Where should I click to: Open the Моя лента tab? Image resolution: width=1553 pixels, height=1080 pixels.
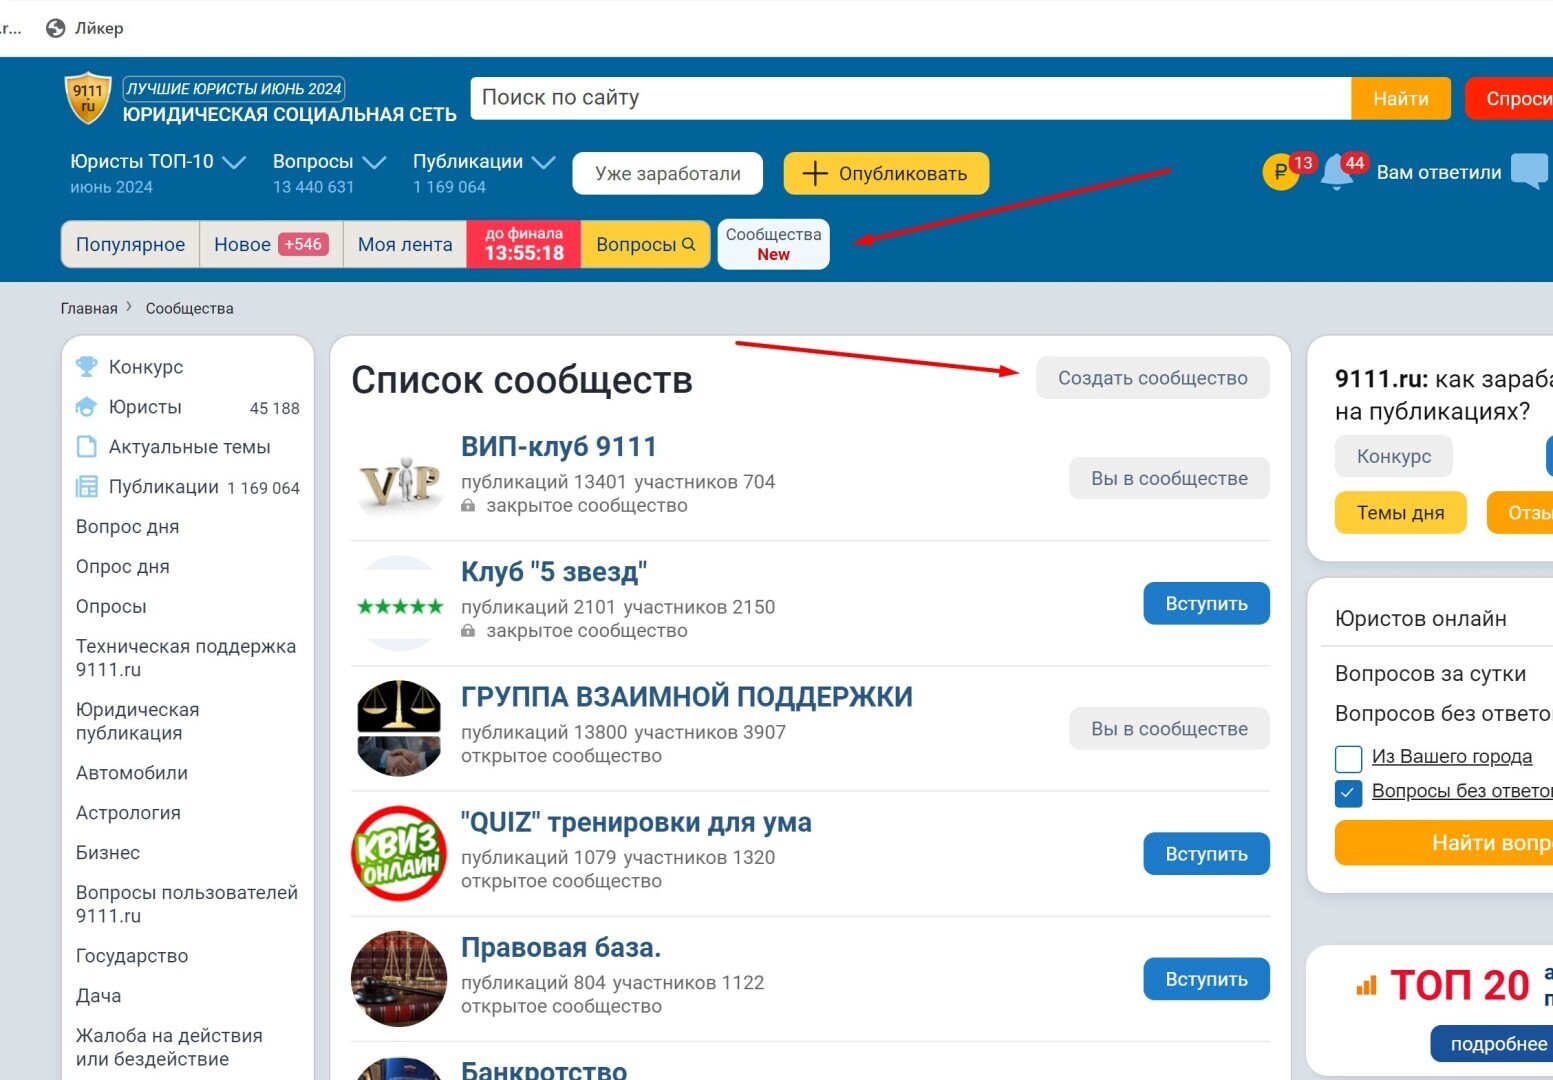point(405,245)
